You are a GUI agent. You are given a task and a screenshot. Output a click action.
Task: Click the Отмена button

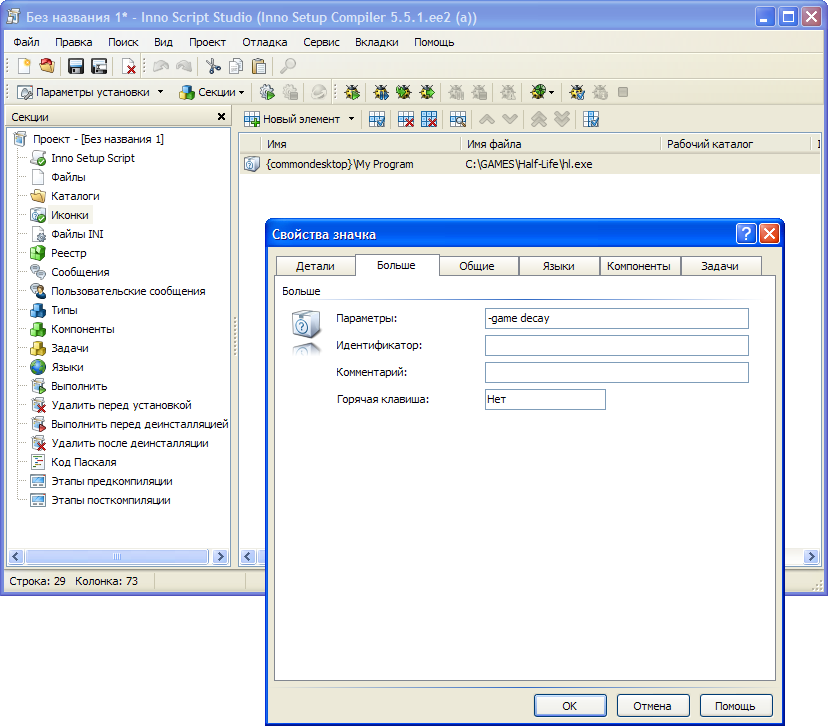pyautogui.click(x=652, y=705)
